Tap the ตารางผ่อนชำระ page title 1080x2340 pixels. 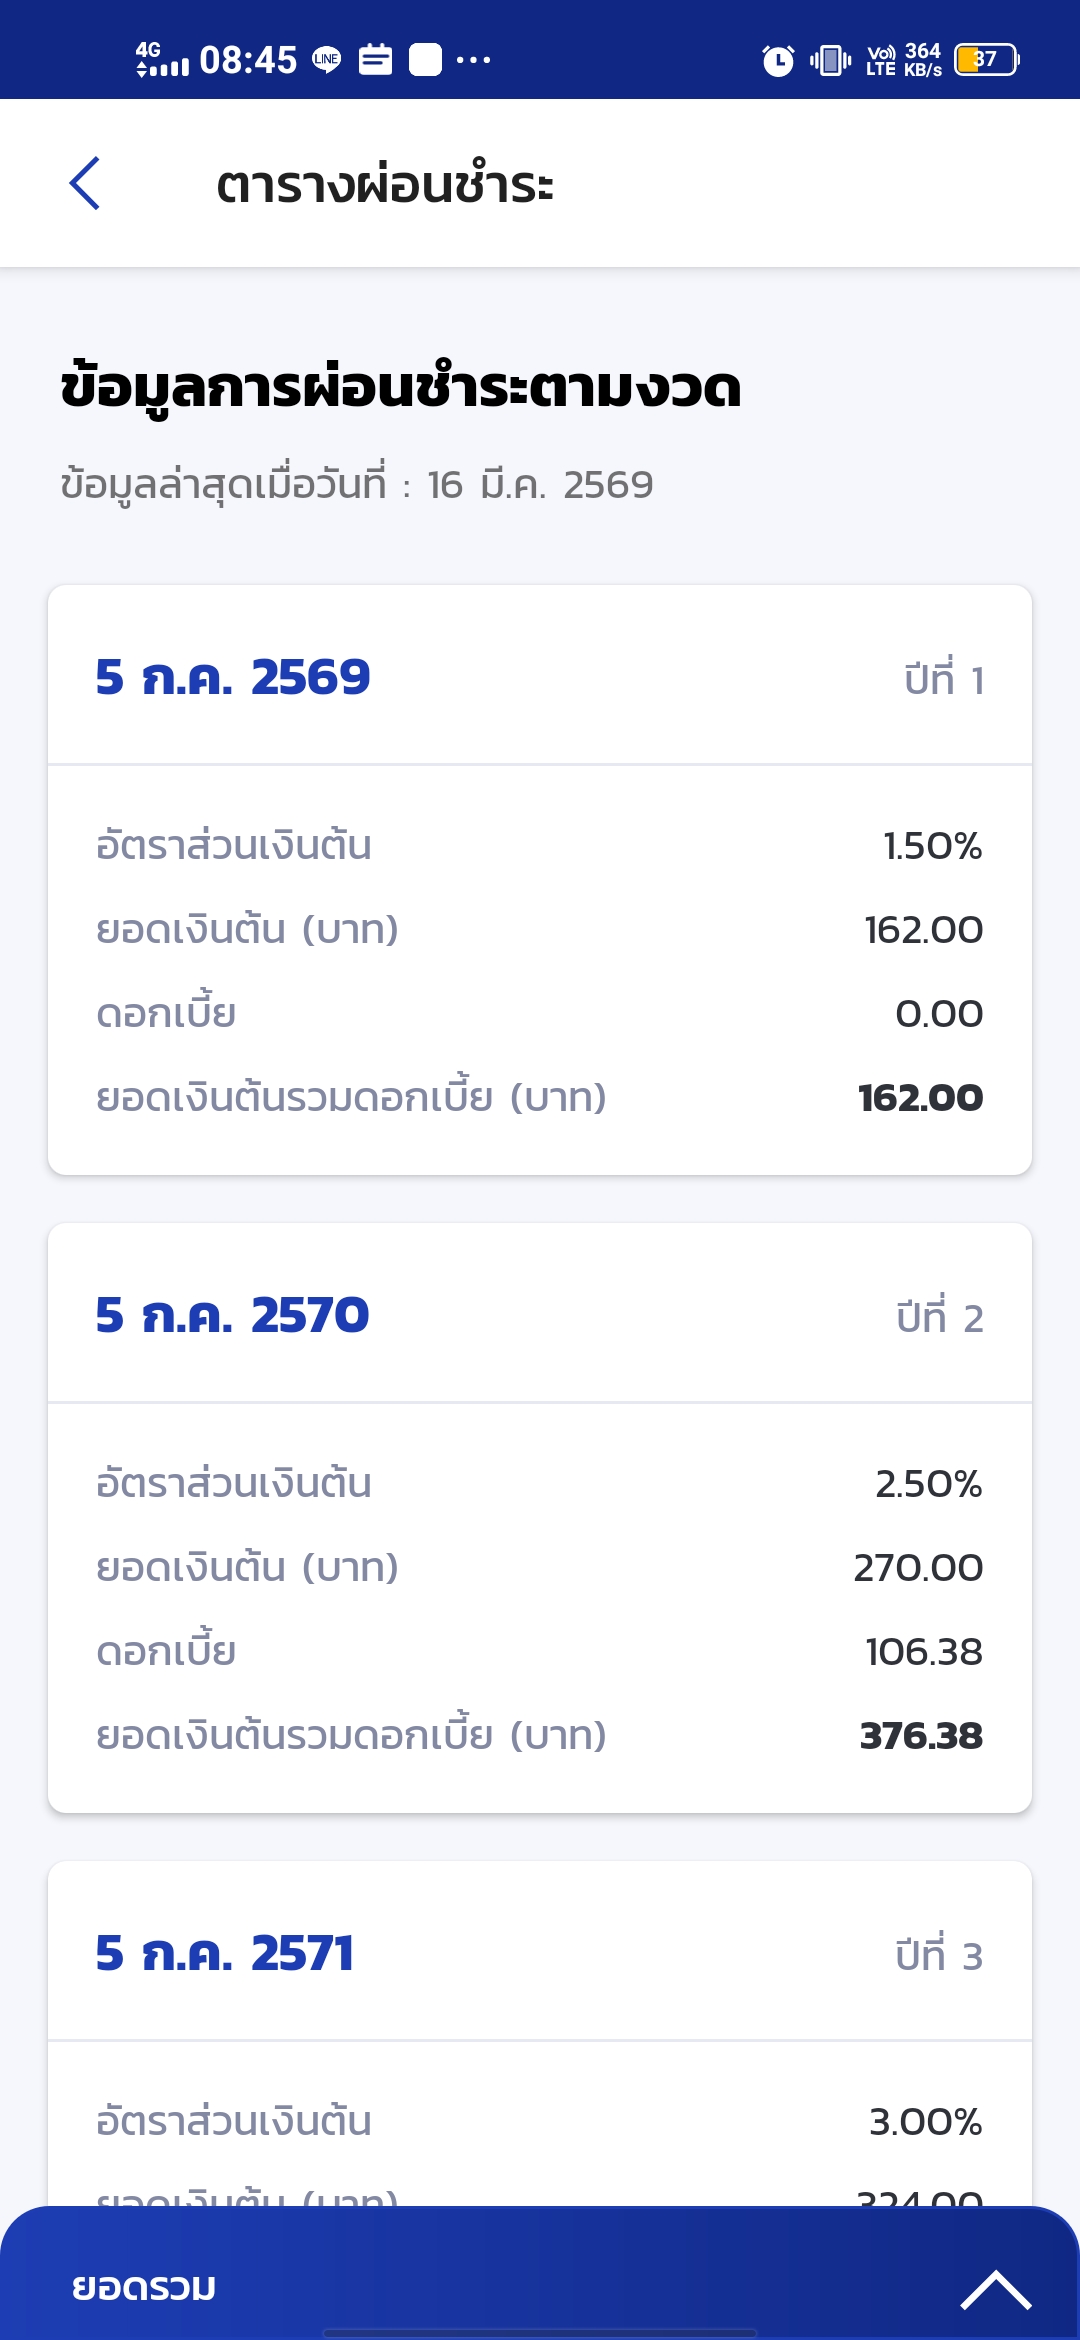pos(385,185)
